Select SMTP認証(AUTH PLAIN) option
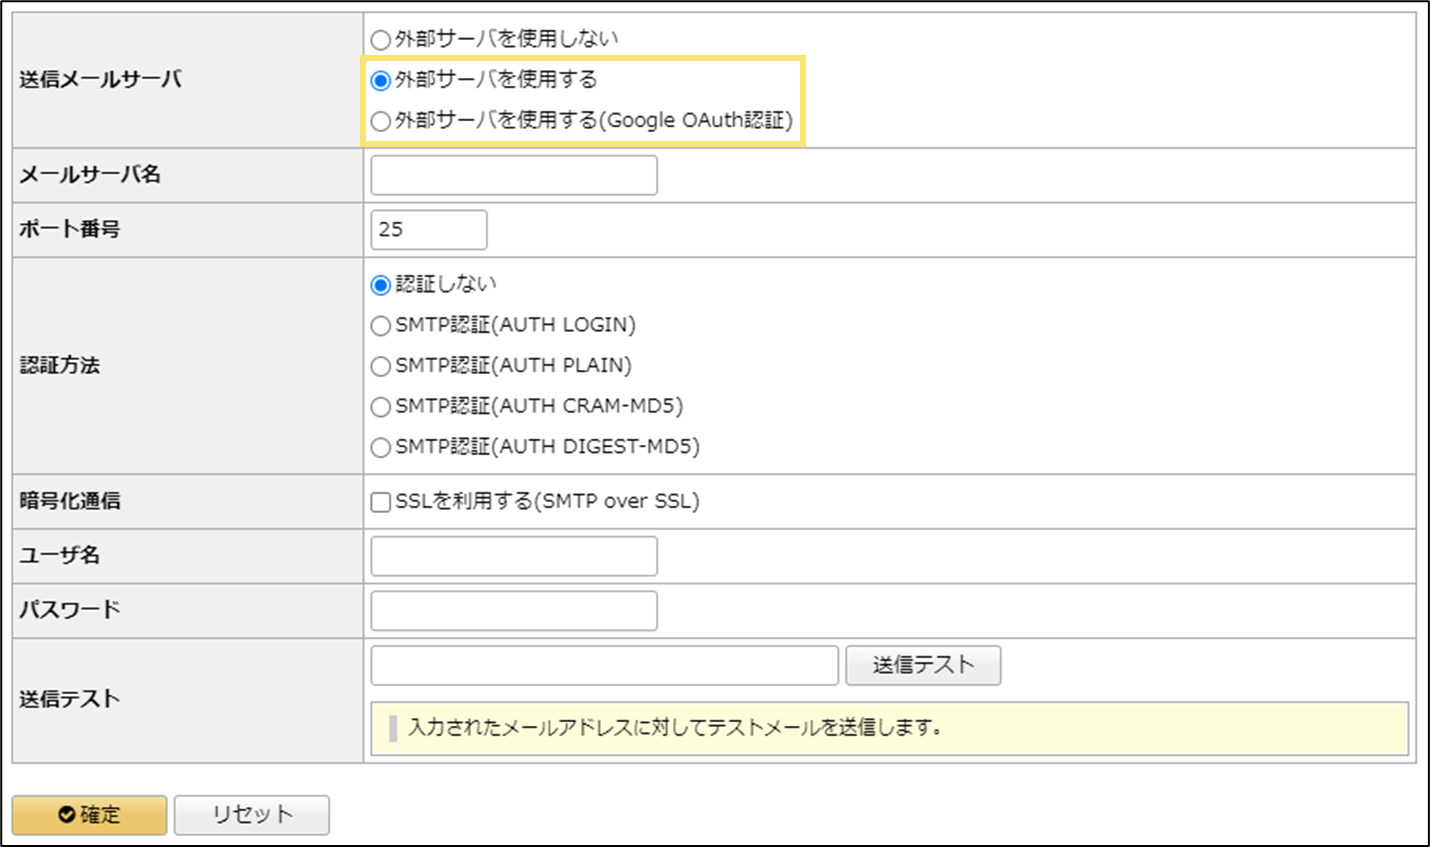The image size is (1430, 847). (x=380, y=366)
